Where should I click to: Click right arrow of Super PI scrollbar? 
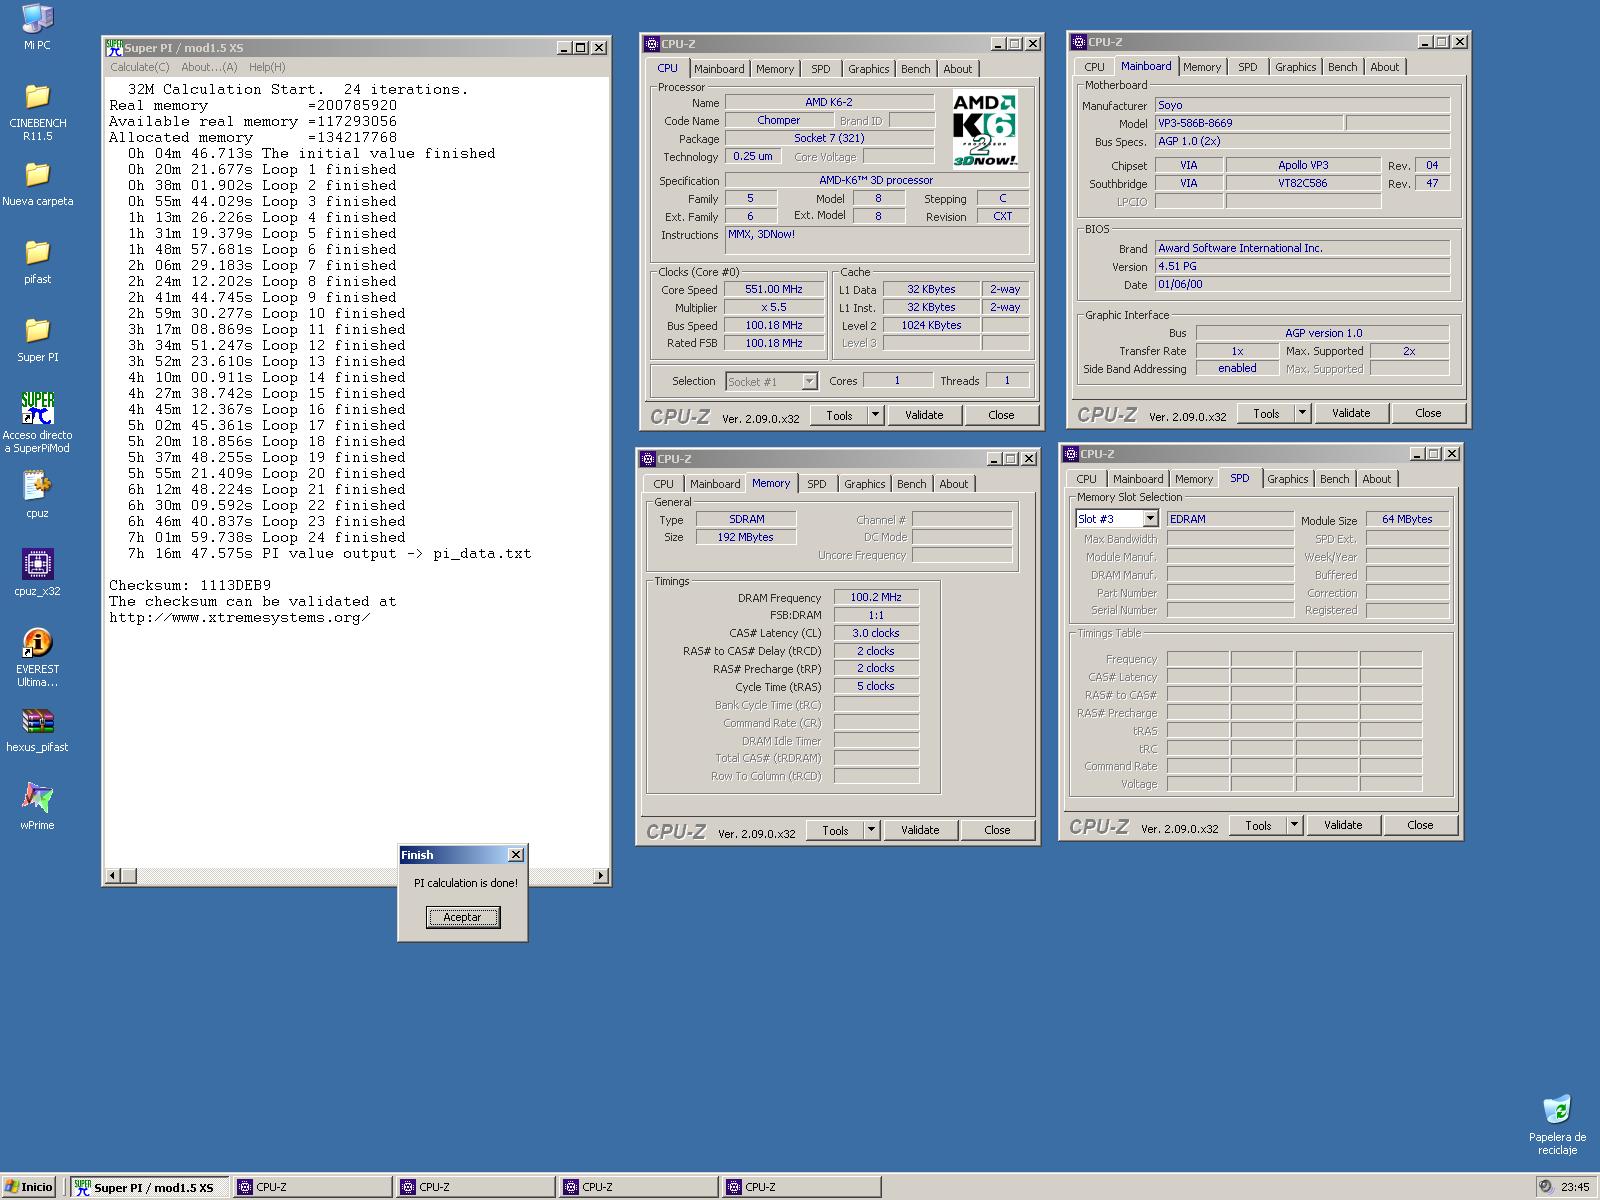pyautogui.click(x=600, y=876)
